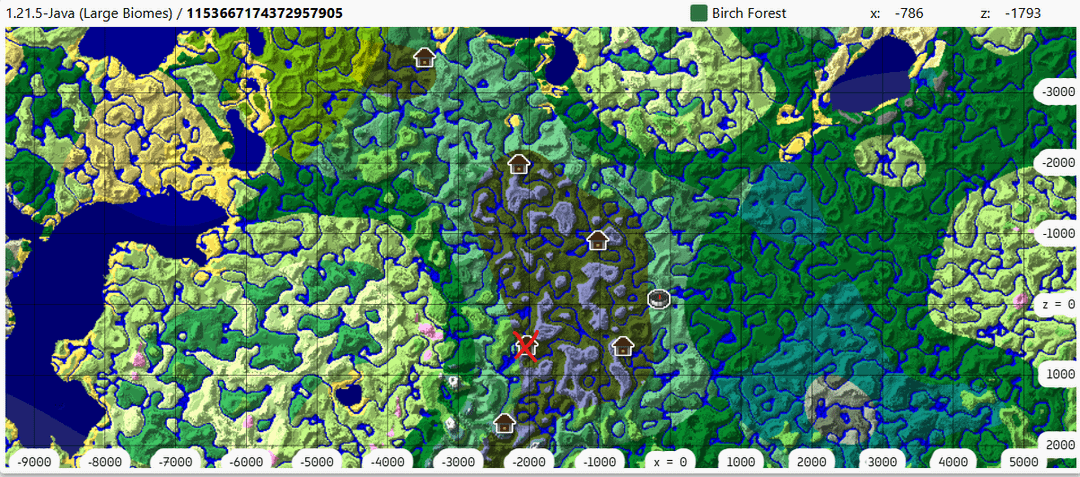1080x477 pixels.
Task: Select the house marker directly right of the red X
Action: 622,347
